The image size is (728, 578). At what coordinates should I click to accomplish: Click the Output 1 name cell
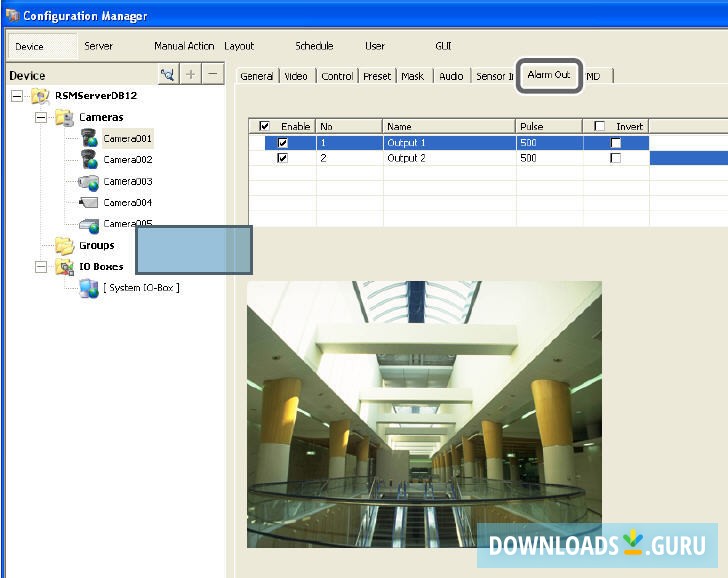(449, 143)
